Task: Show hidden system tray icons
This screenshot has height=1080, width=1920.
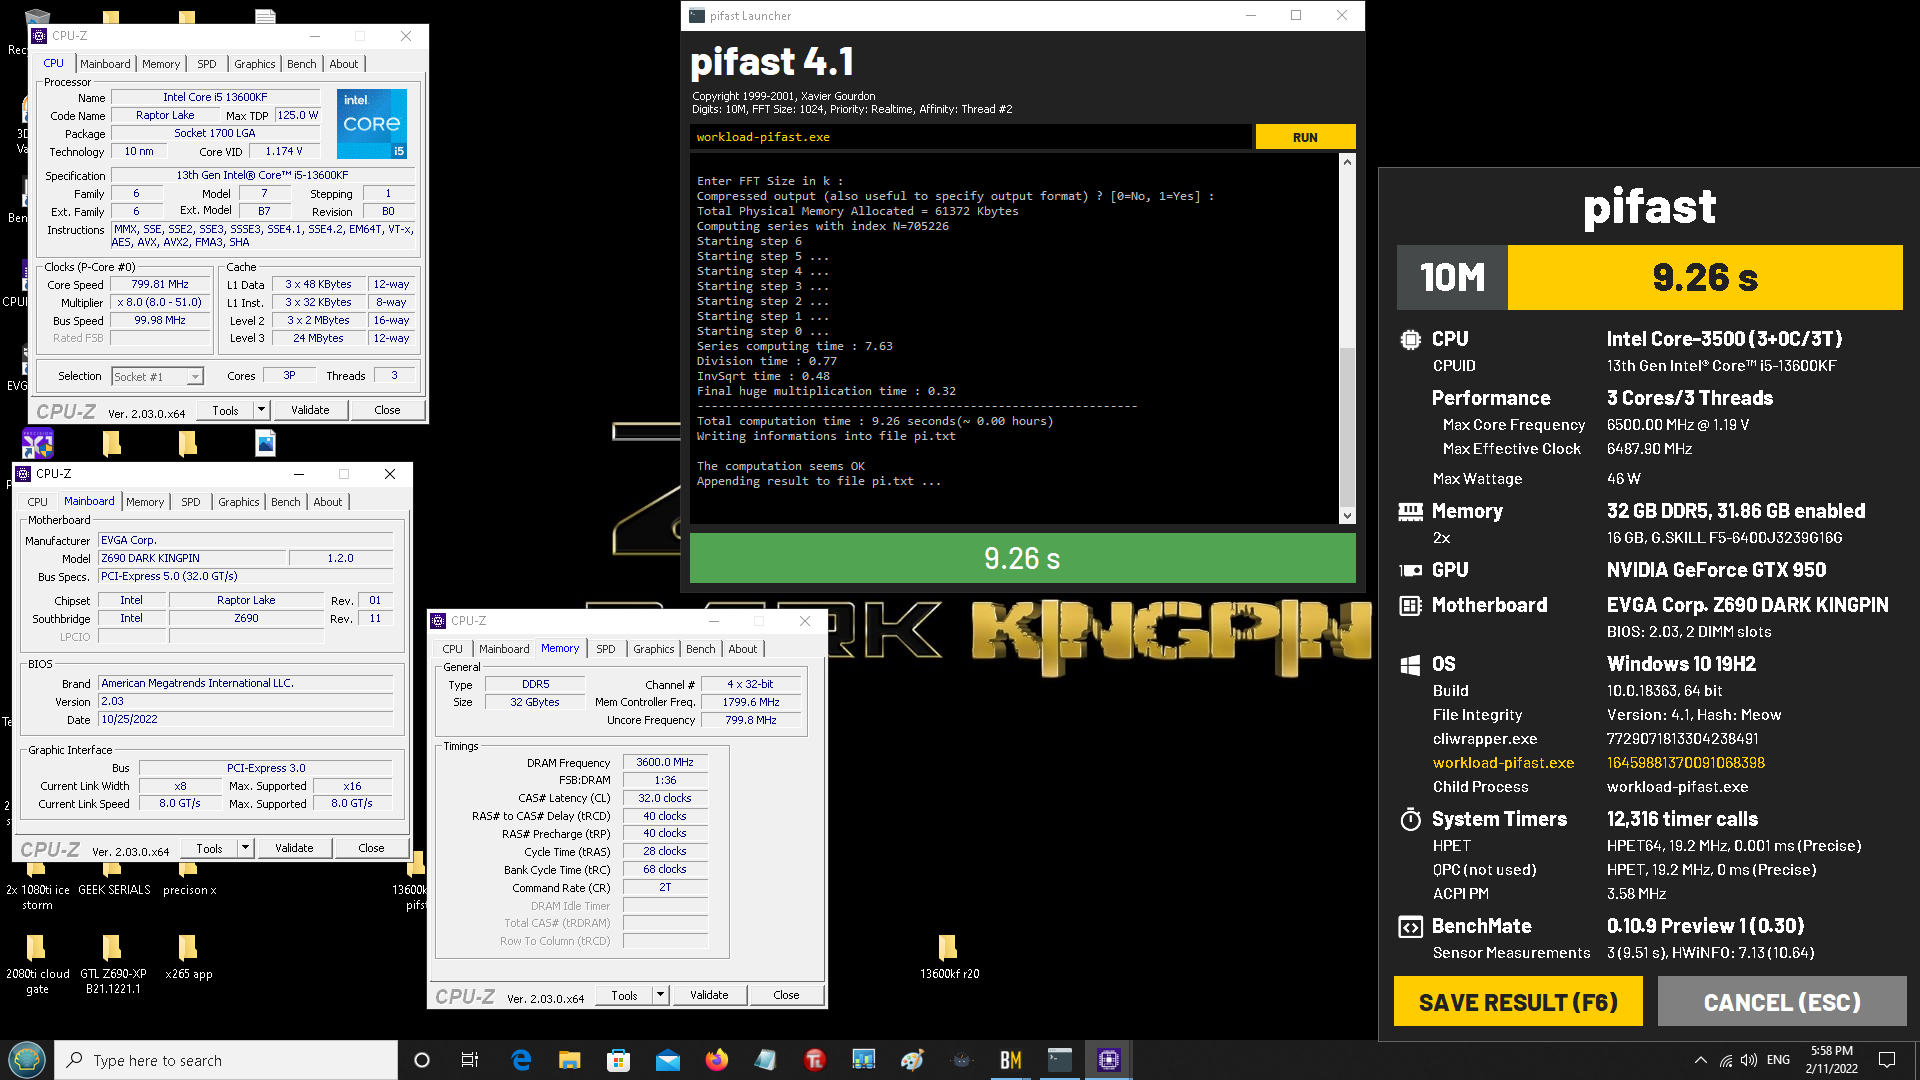Action: point(1700,1060)
